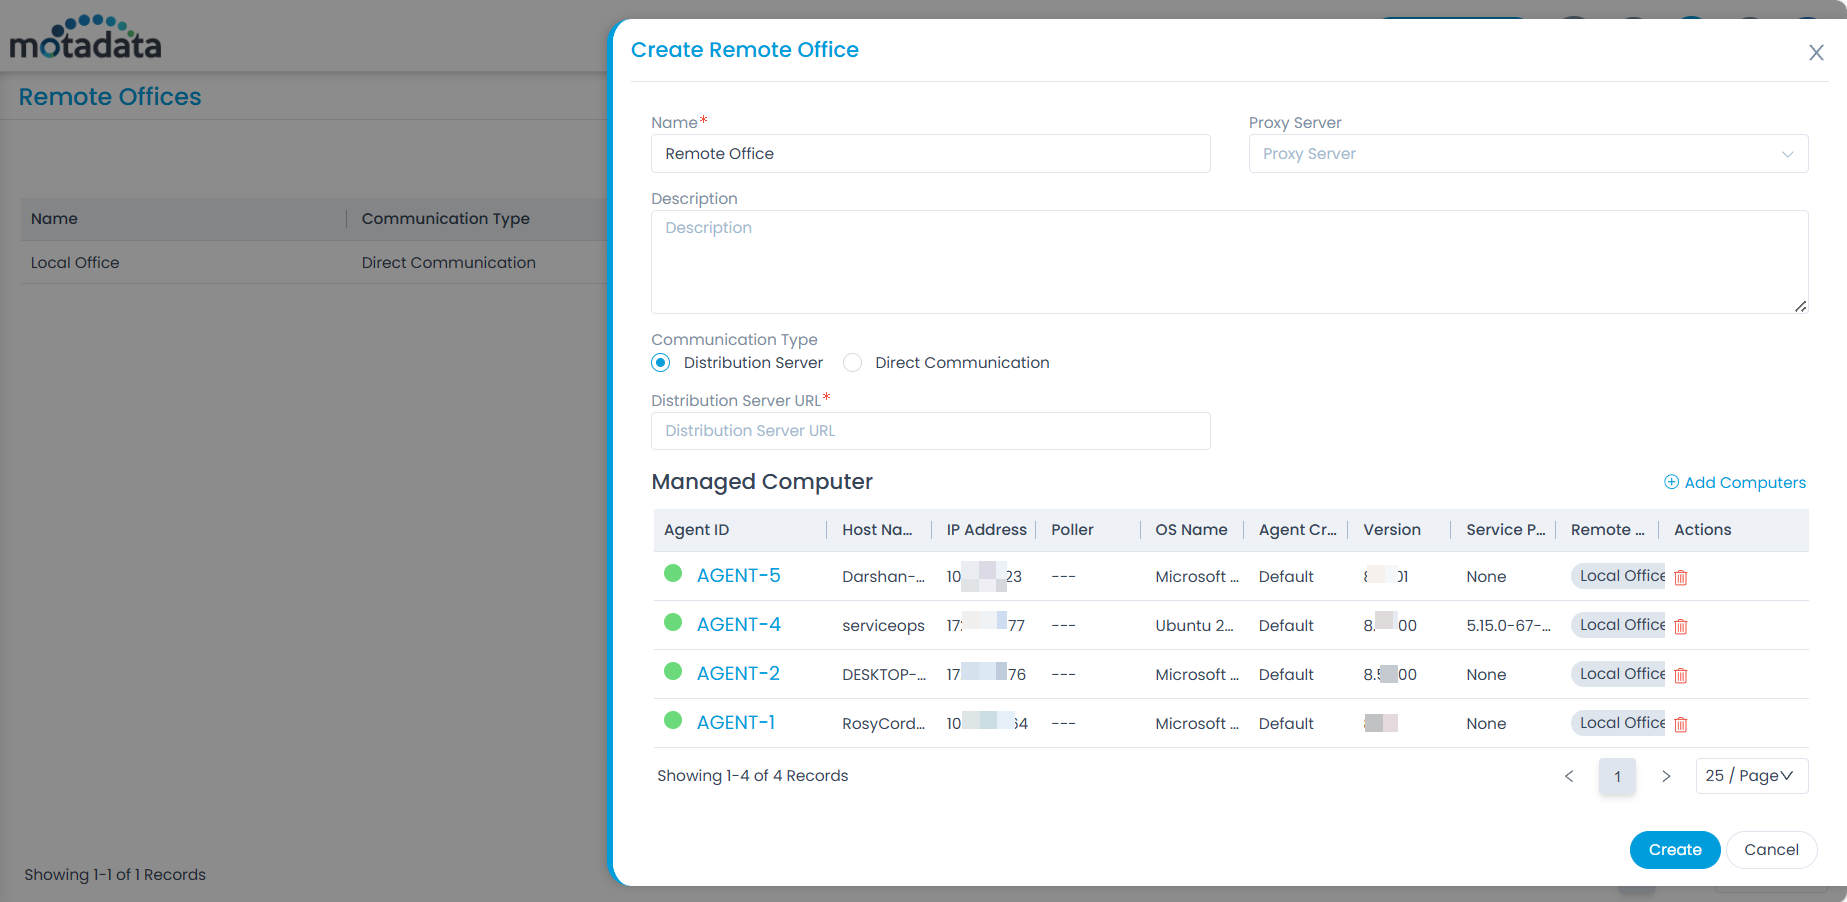This screenshot has width=1847, height=902.
Task: Remove AGENT-2 via the trash icon
Action: point(1680,675)
